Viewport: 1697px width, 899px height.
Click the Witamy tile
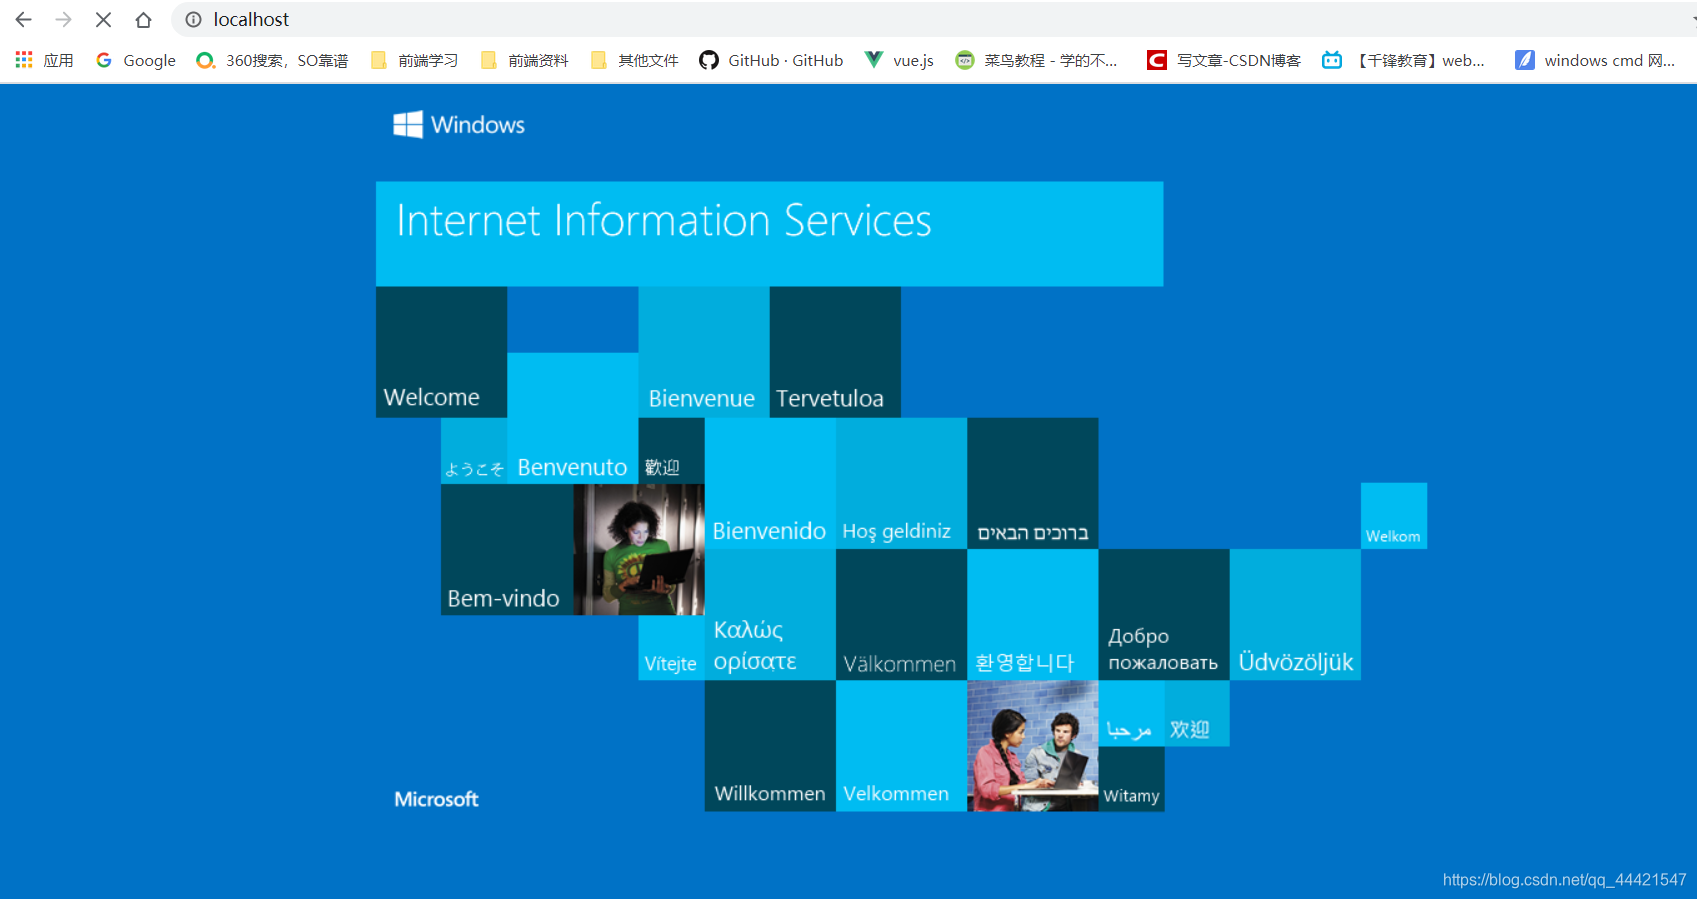point(1131,779)
